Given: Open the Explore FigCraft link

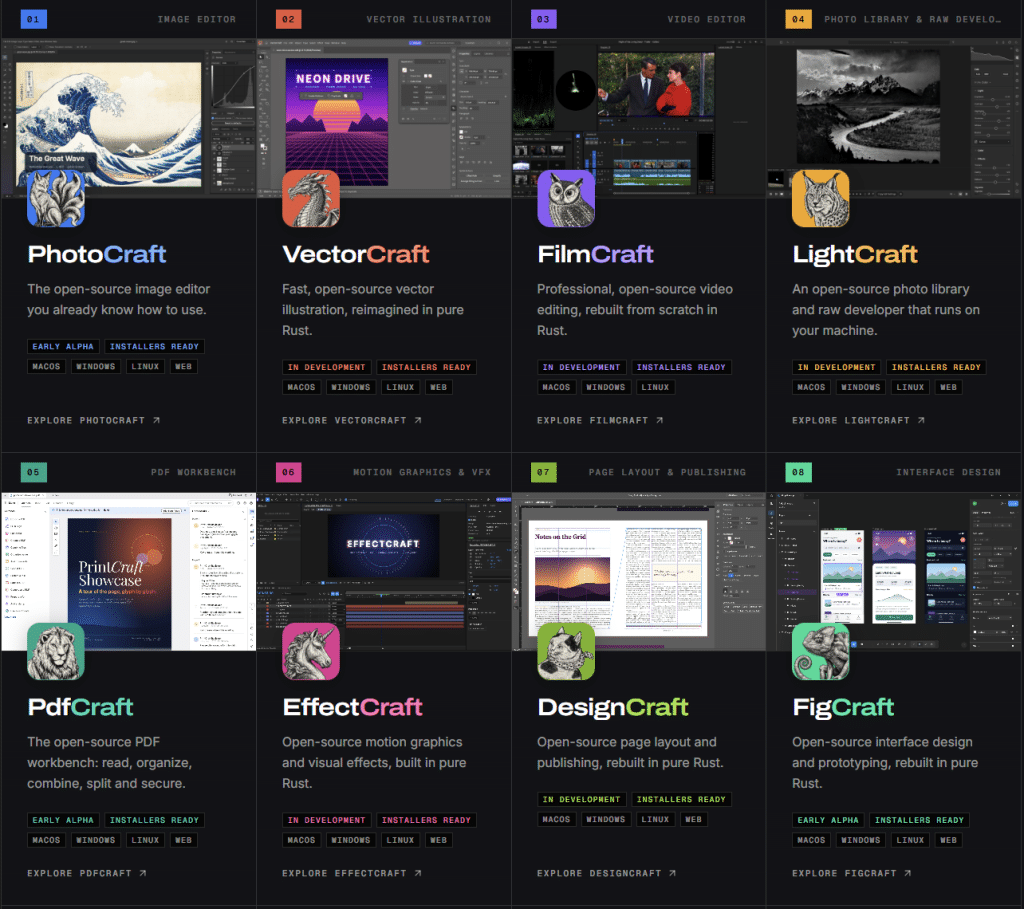Looking at the screenshot, I should pos(852,873).
